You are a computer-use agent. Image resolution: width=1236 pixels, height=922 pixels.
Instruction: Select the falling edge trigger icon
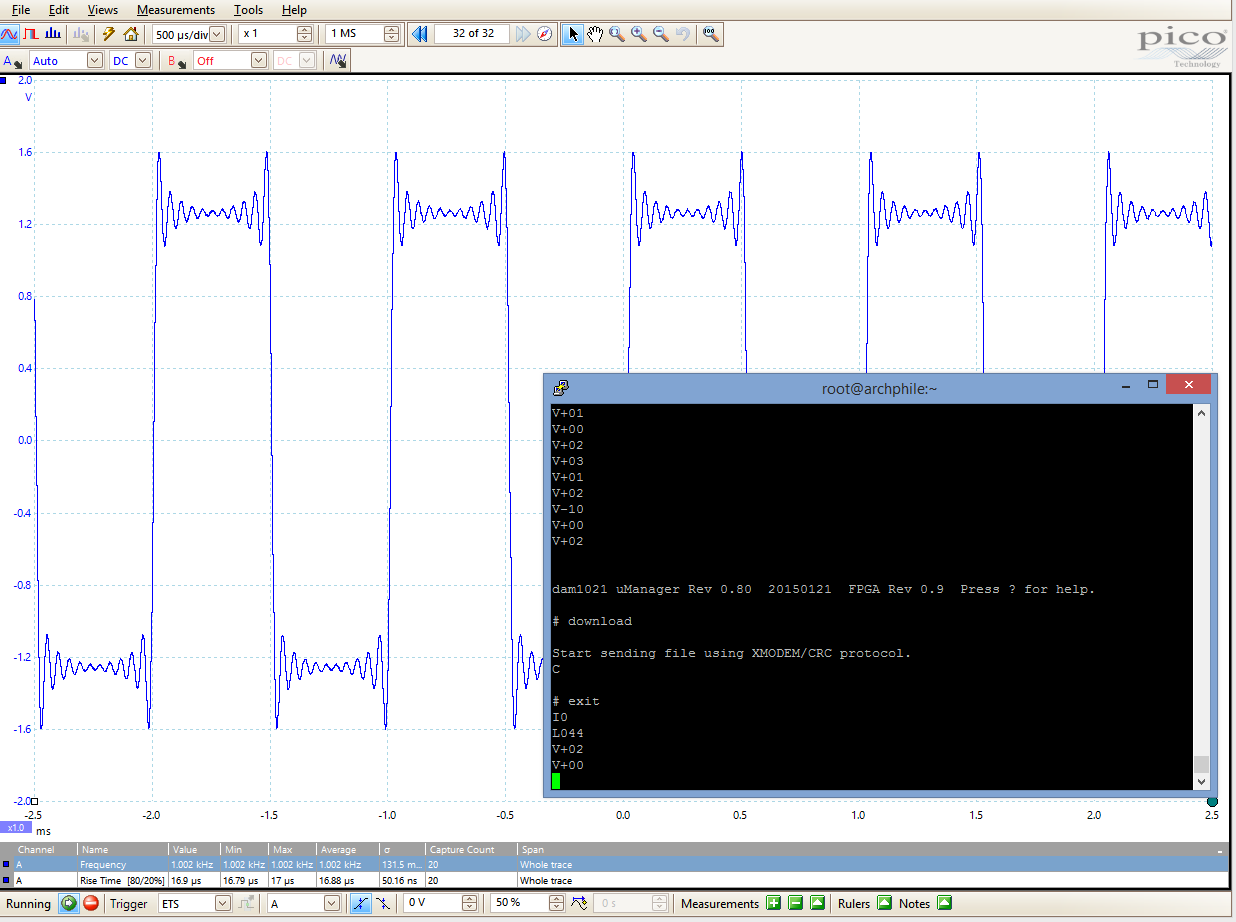click(x=383, y=903)
